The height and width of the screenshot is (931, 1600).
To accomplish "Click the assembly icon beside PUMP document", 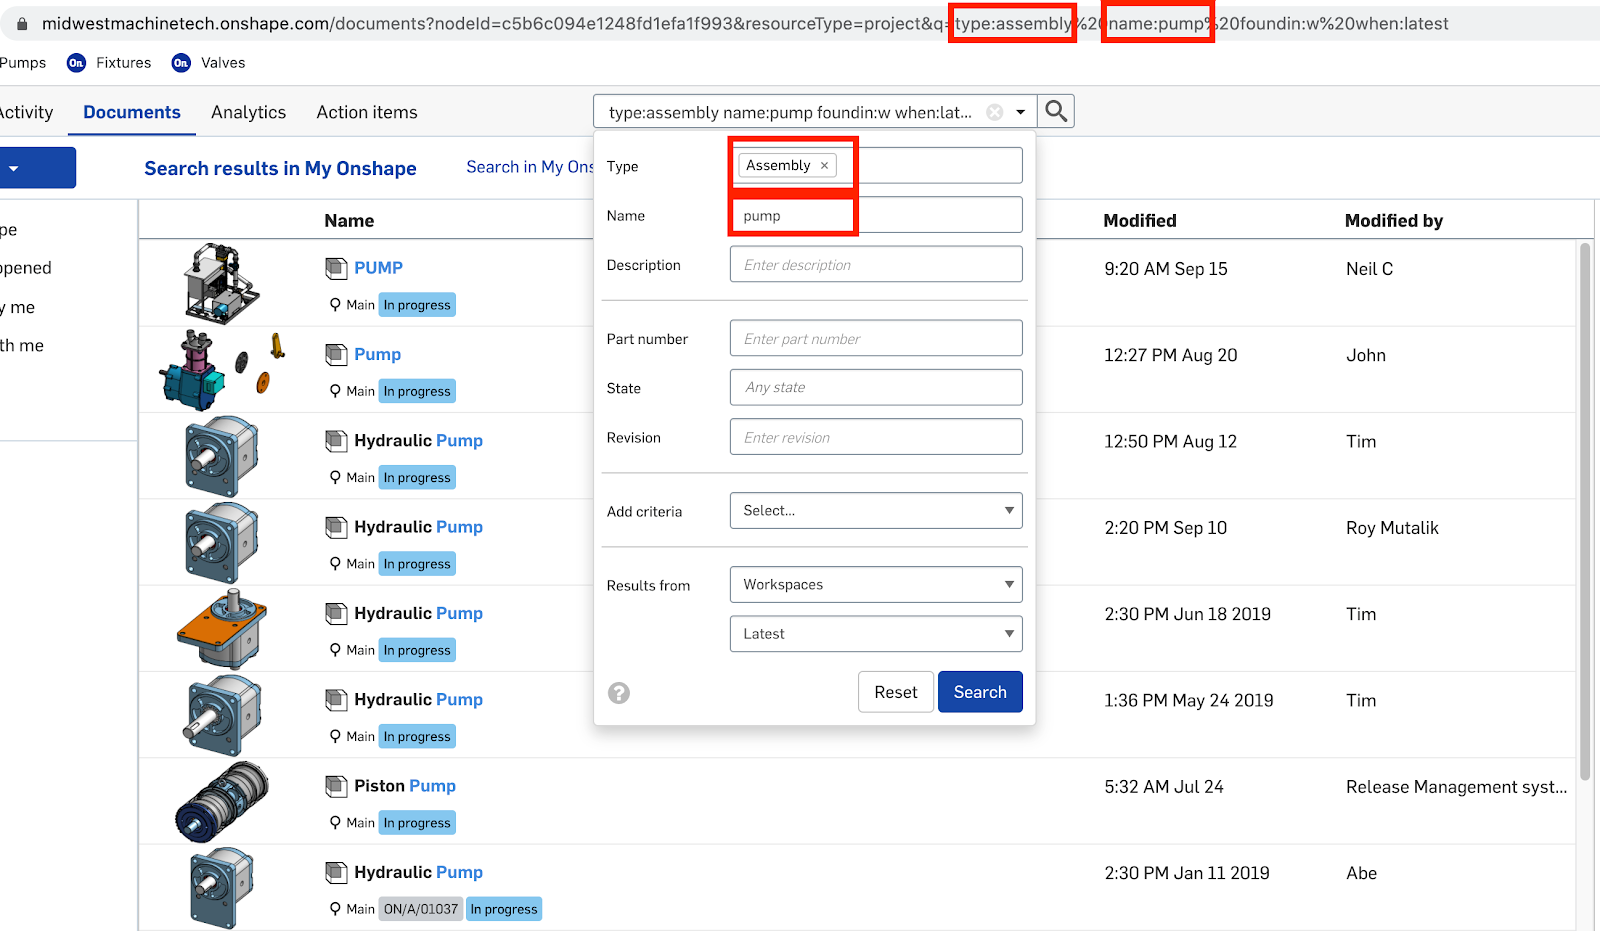I will 336,268.
